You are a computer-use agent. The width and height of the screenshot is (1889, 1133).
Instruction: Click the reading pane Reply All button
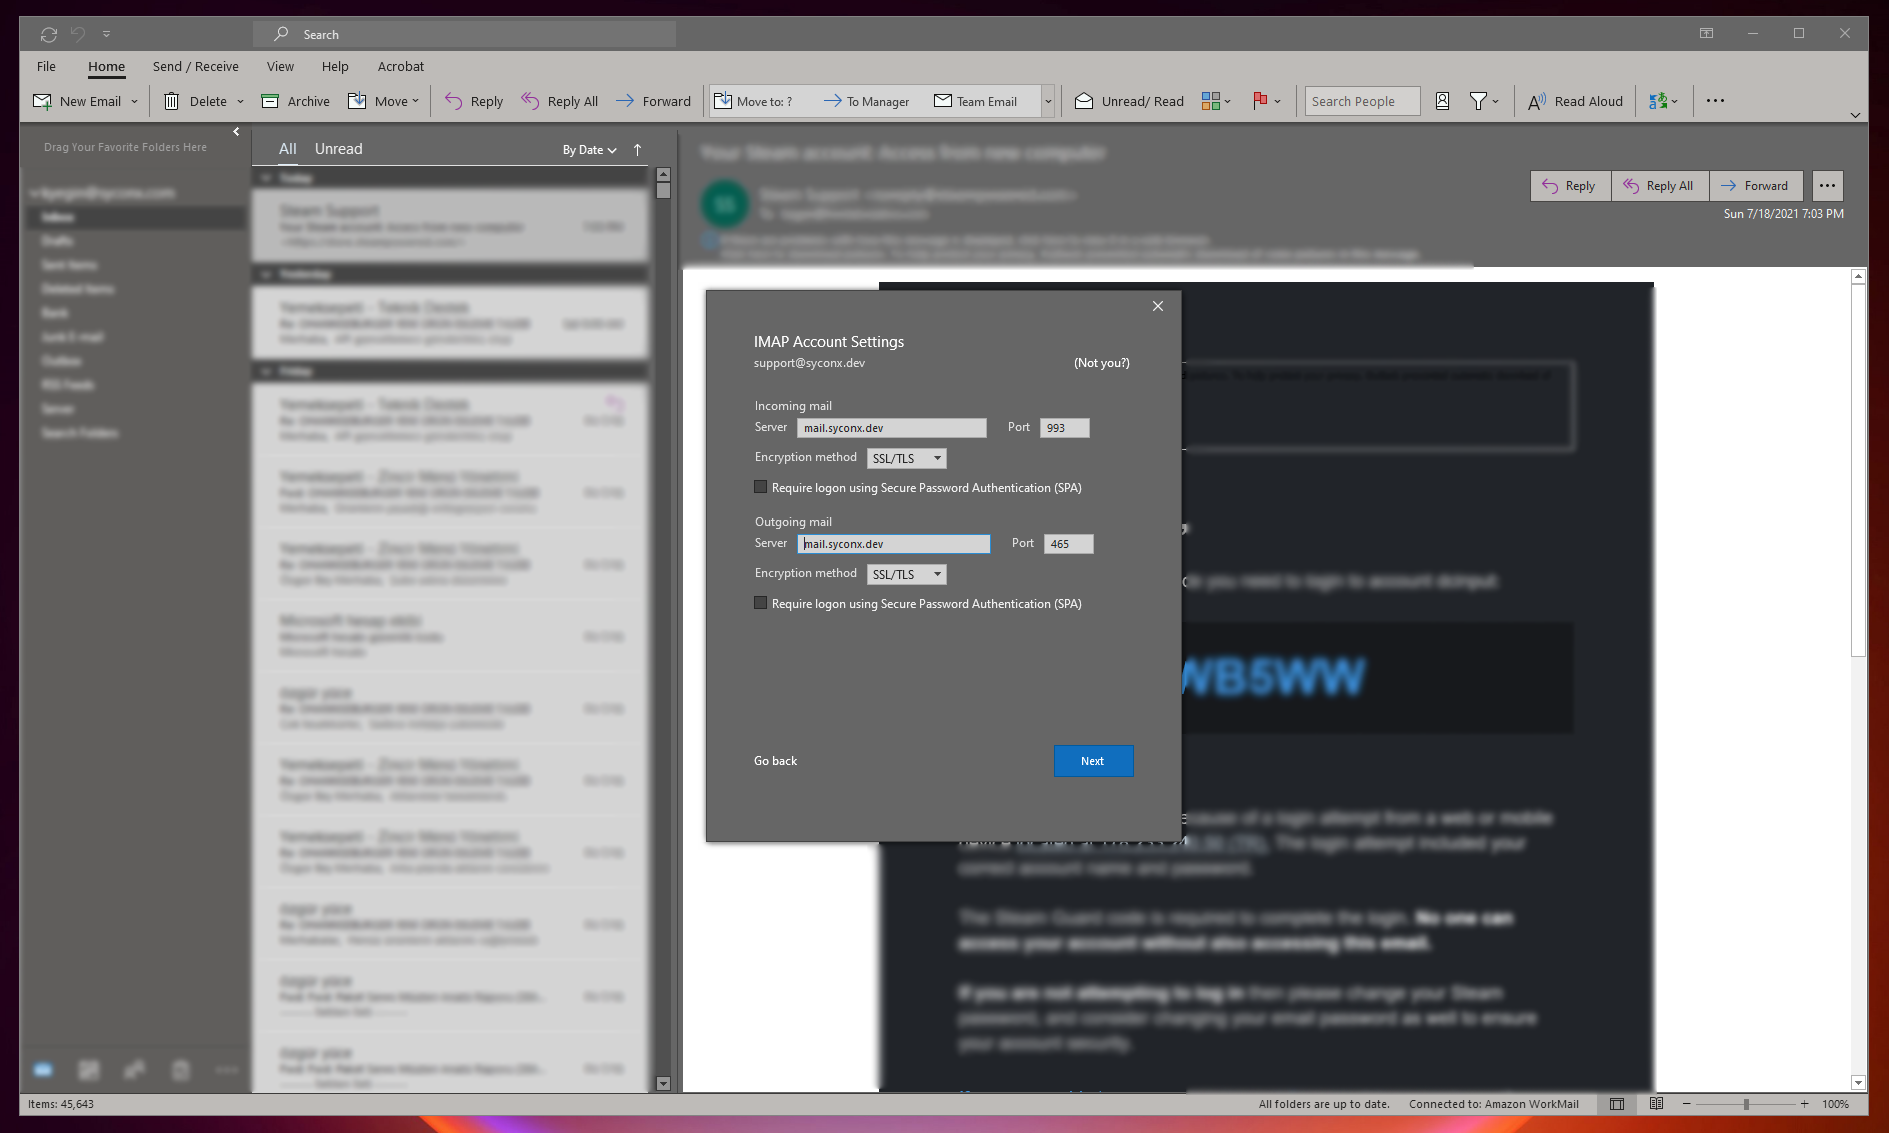(1660, 186)
